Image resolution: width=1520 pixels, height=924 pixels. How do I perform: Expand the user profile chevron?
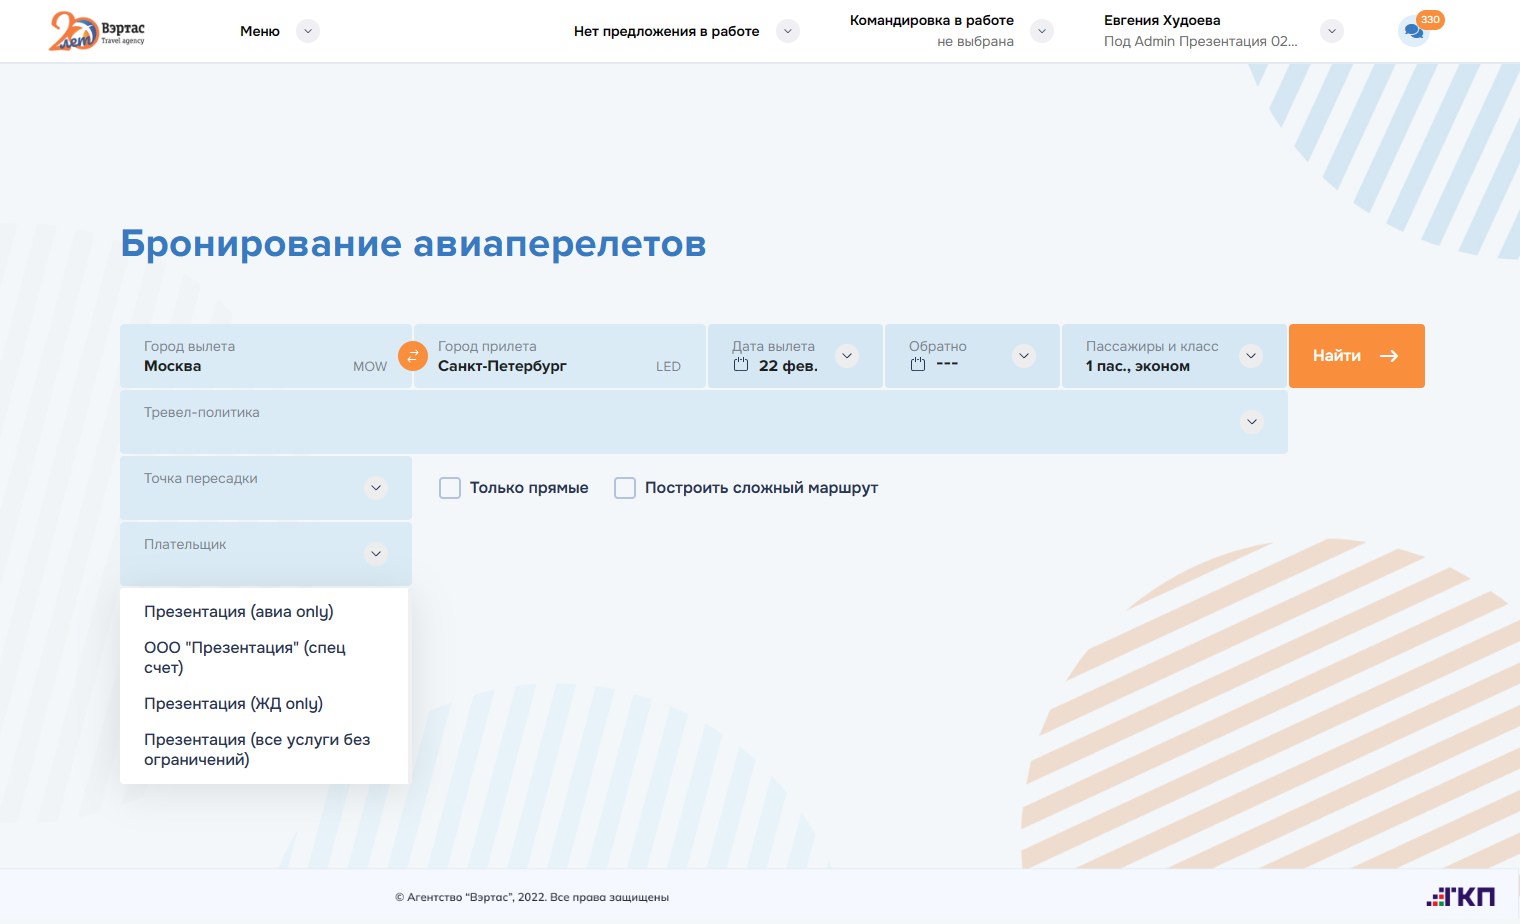point(1332,31)
